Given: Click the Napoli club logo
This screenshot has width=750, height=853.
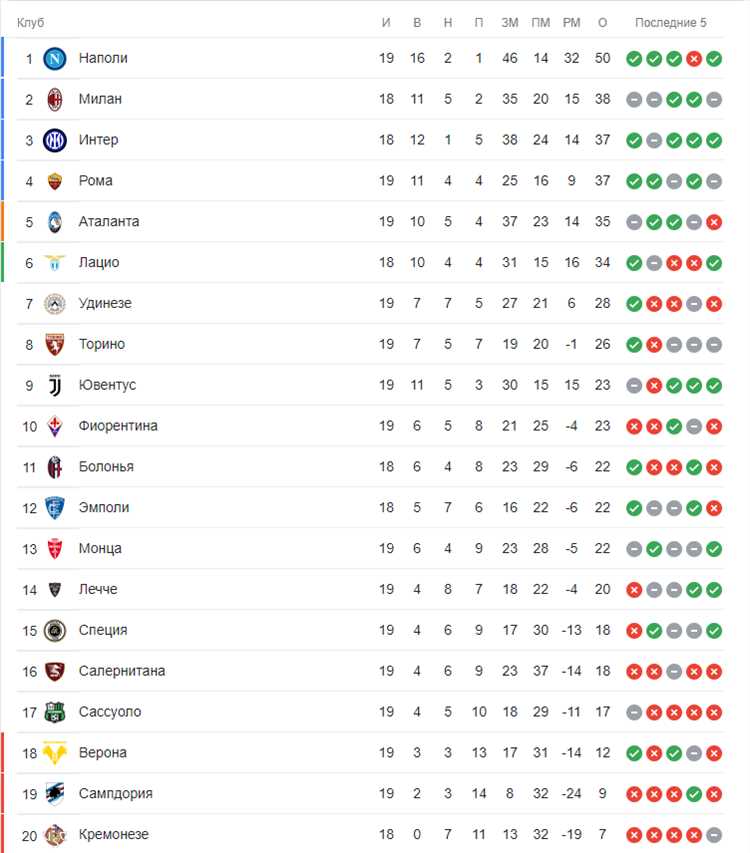Looking at the screenshot, I should pos(54,58).
